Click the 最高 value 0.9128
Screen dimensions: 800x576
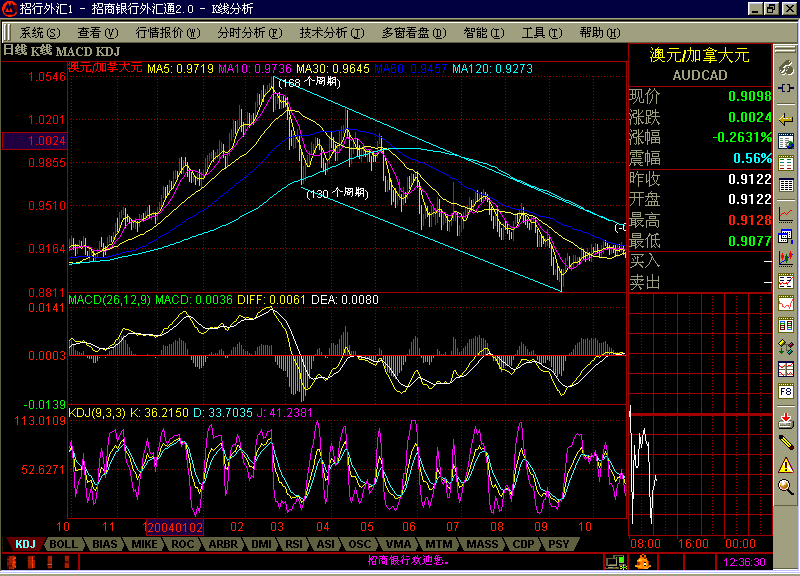click(749, 220)
